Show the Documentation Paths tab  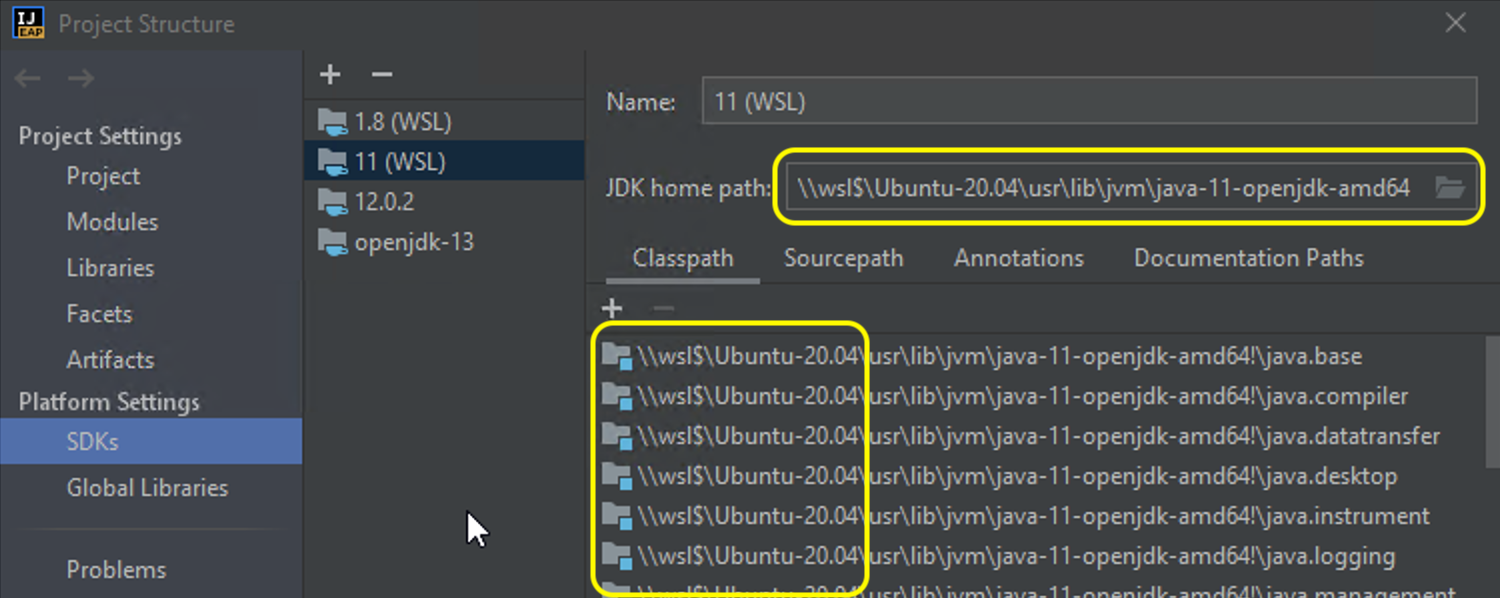pos(1249,258)
